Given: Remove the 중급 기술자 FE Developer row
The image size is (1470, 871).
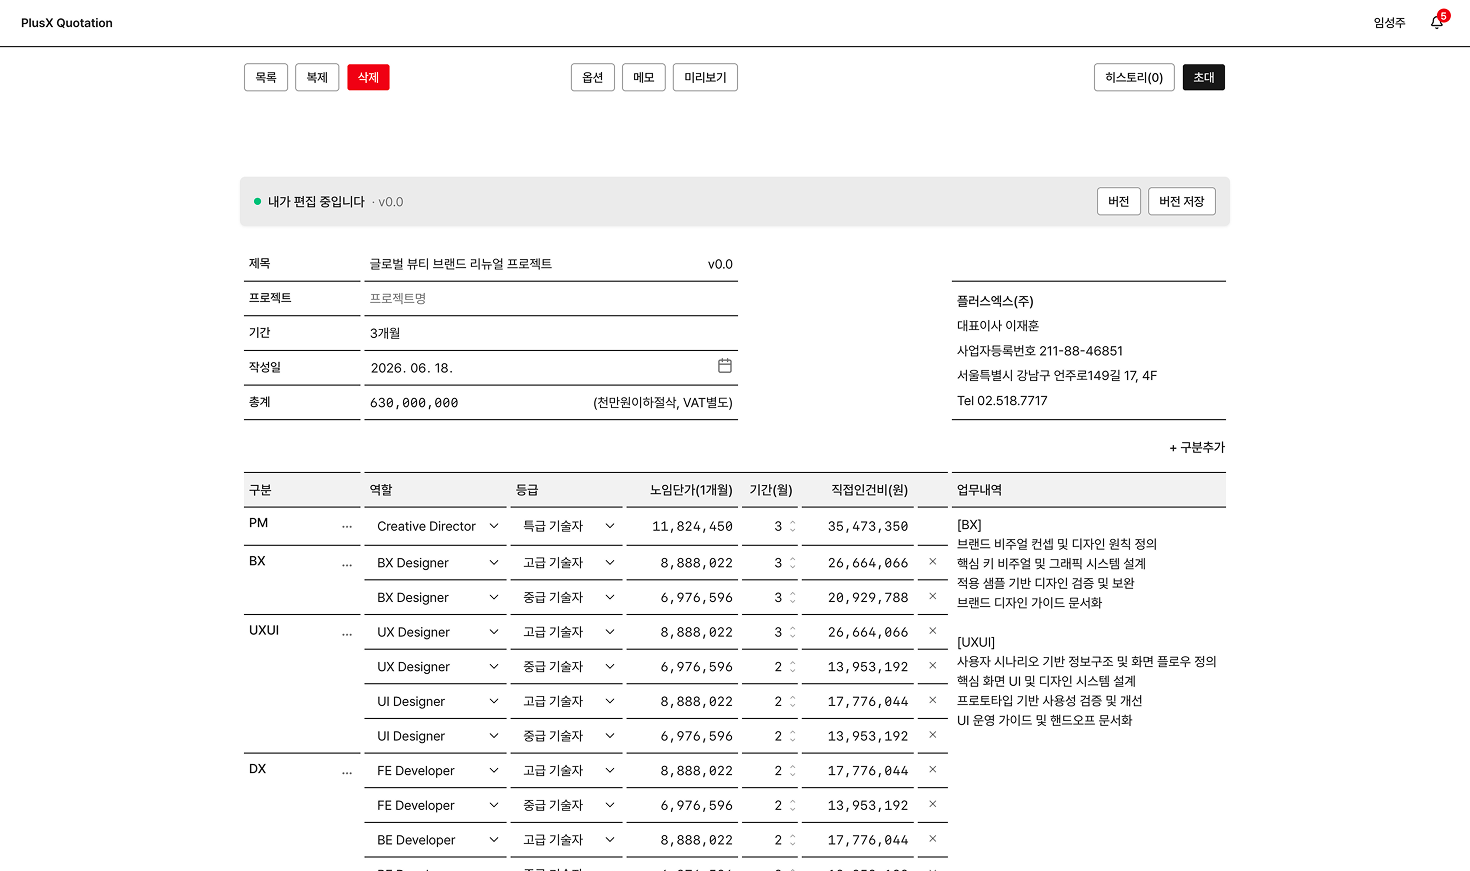Looking at the screenshot, I should (933, 805).
